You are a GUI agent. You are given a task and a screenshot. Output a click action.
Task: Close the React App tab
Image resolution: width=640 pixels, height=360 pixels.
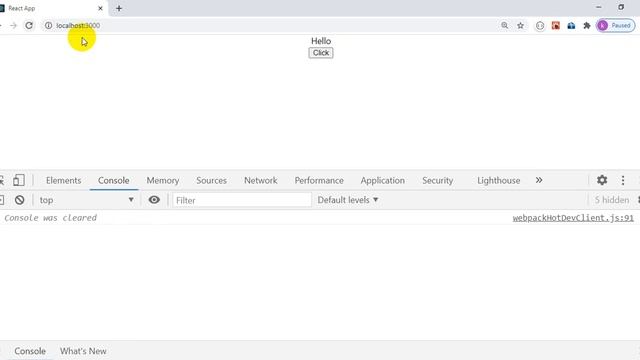(x=100, y=8)
